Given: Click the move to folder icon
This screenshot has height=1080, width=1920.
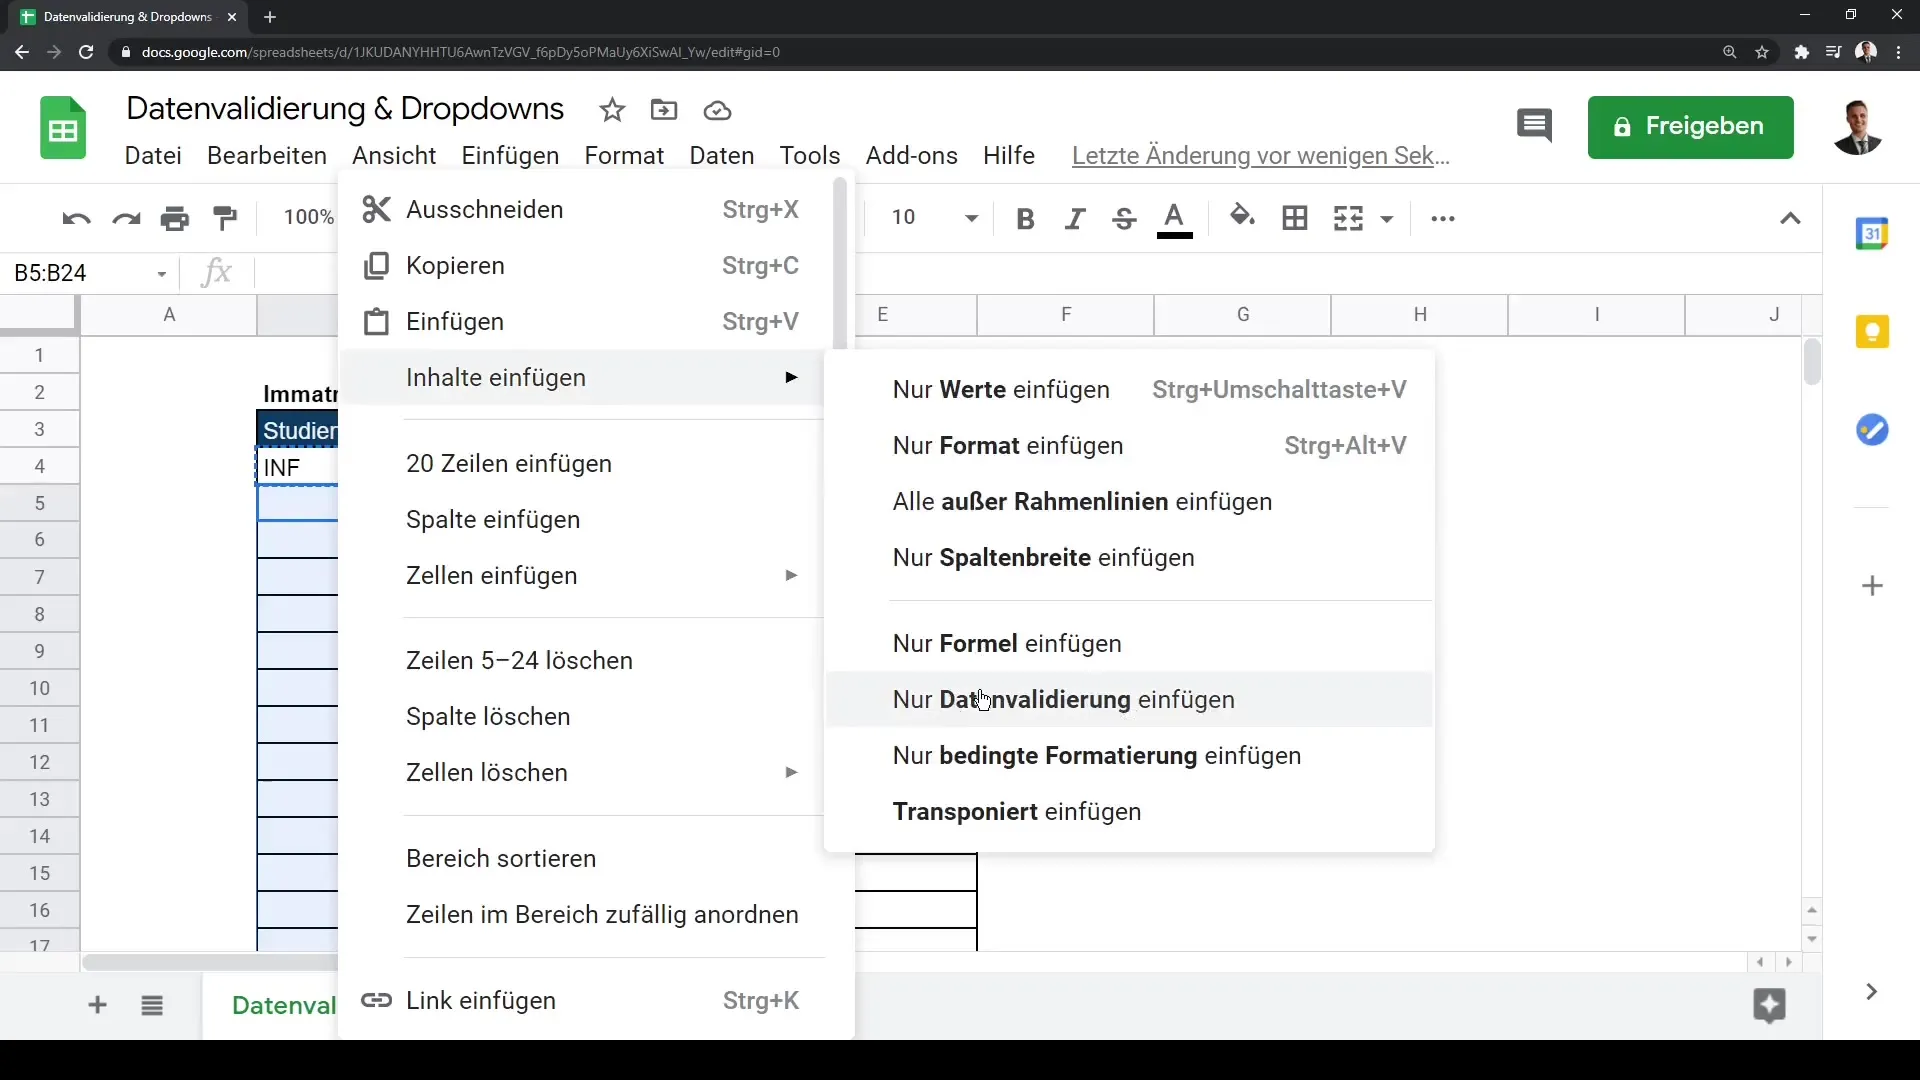Looking at the screenshot, I should pyautogui.click(x=664, y=110).
